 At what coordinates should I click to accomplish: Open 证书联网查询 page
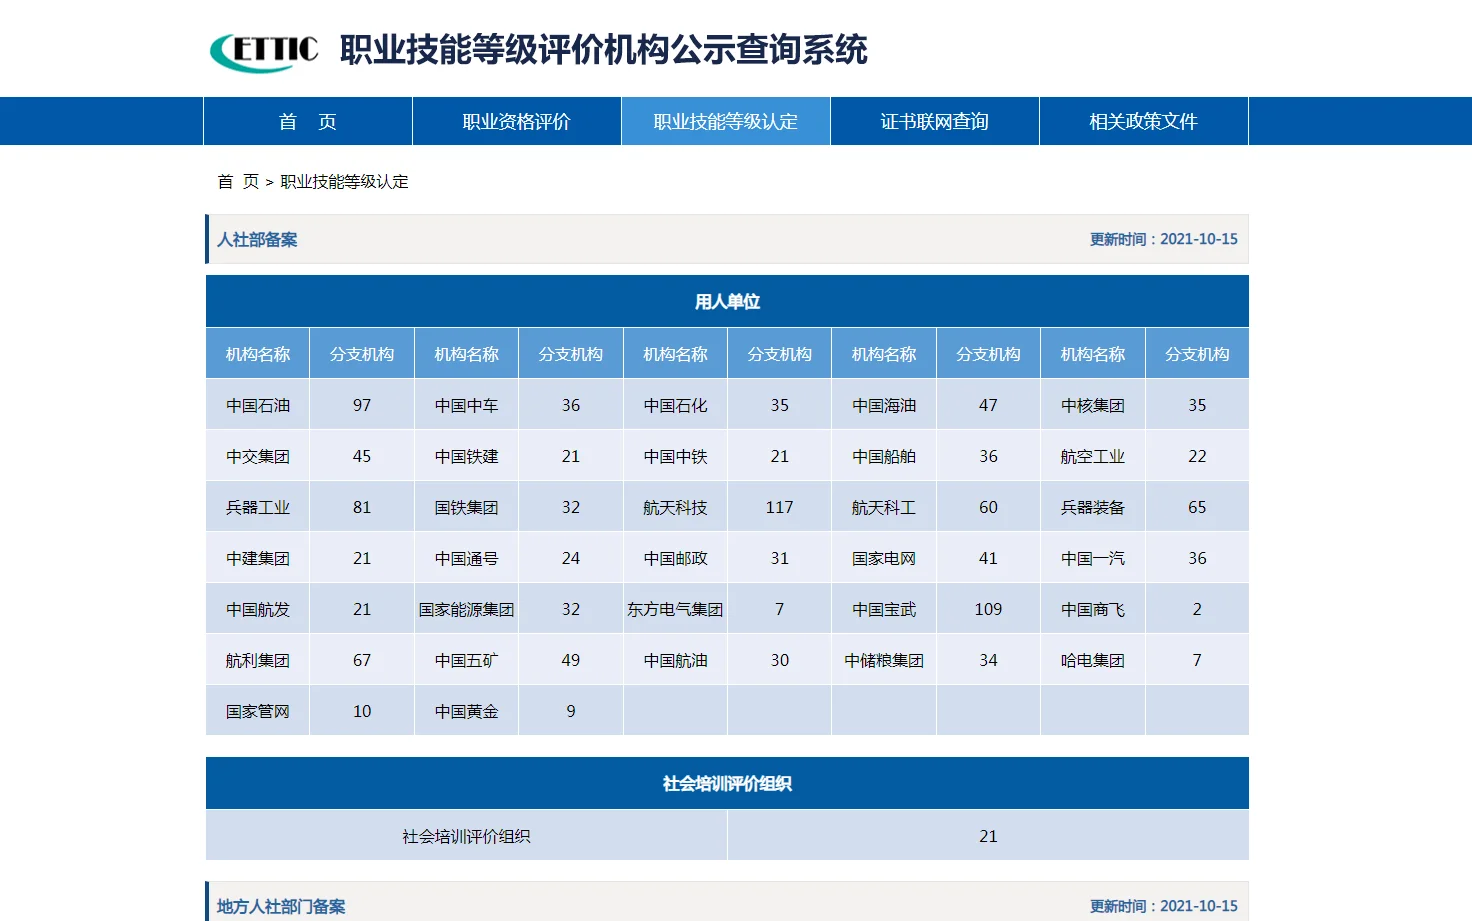pyautogui.click(x=935, y=121)
